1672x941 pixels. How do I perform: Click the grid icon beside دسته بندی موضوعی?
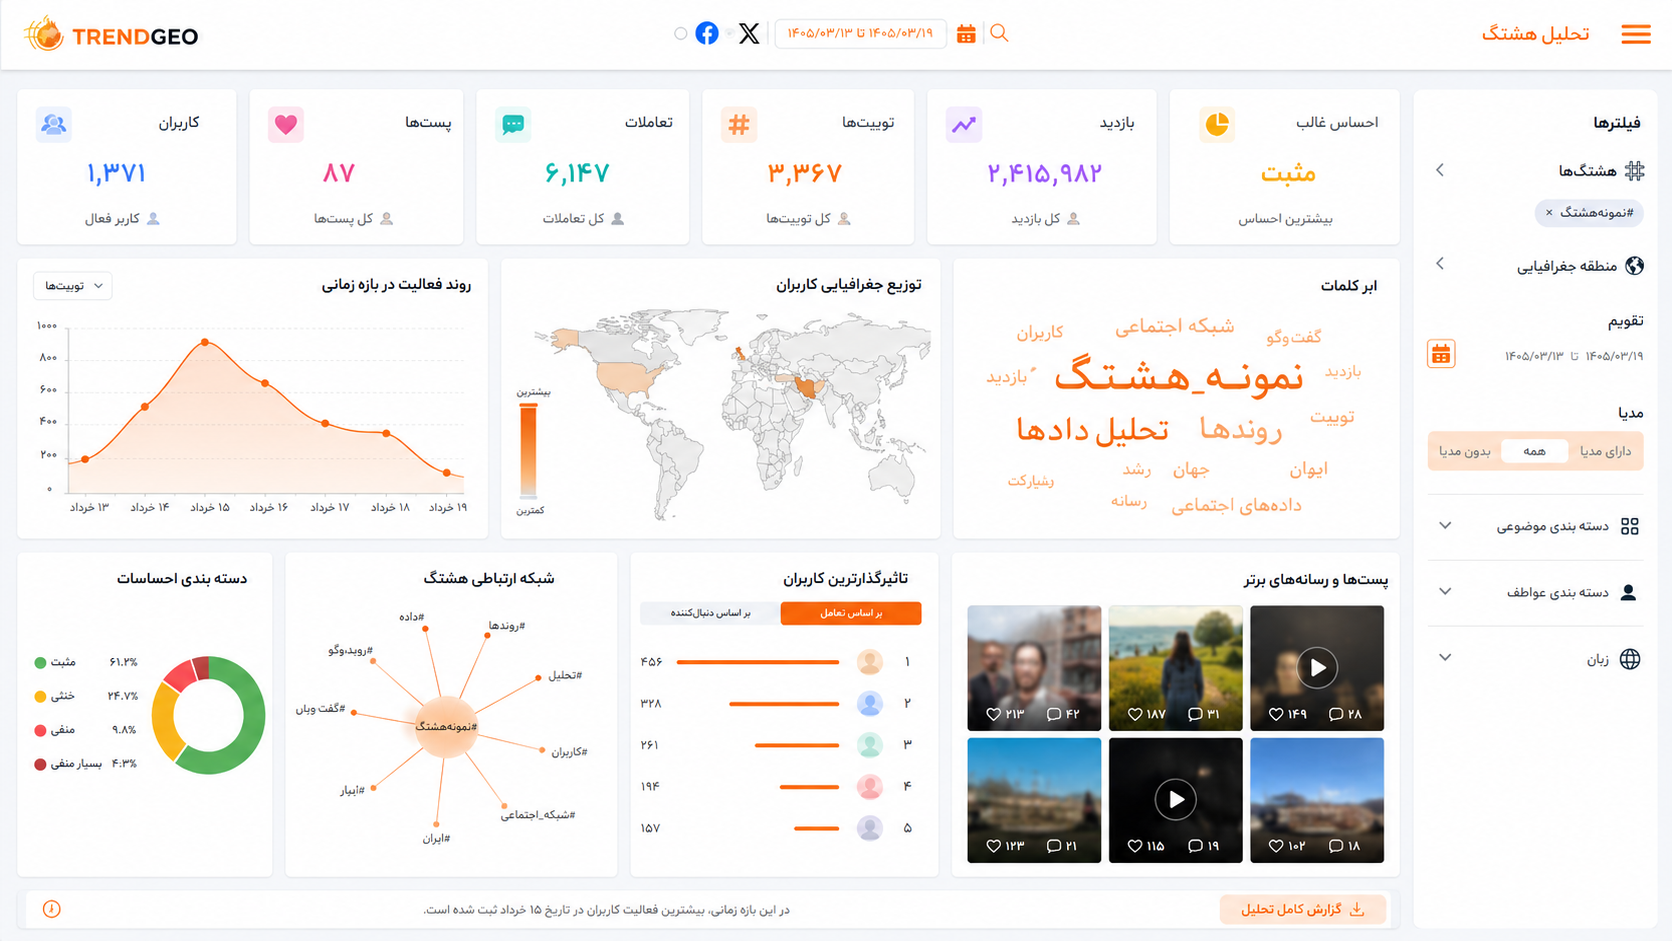[1630, 526]
